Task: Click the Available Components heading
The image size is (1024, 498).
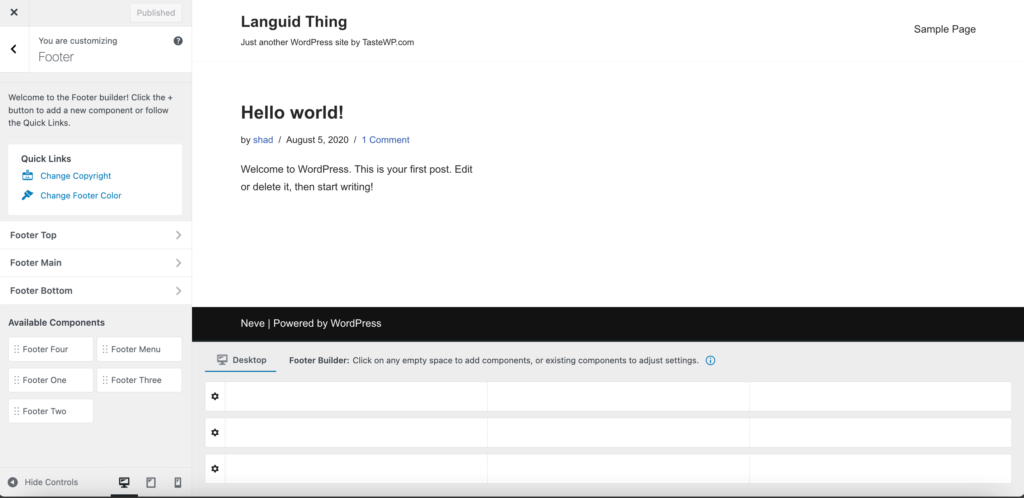Action: click(x=56, y=322)
